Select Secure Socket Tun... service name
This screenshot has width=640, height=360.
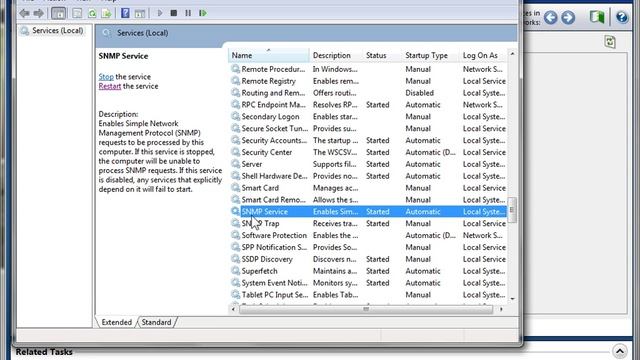[x=275, y=128]
